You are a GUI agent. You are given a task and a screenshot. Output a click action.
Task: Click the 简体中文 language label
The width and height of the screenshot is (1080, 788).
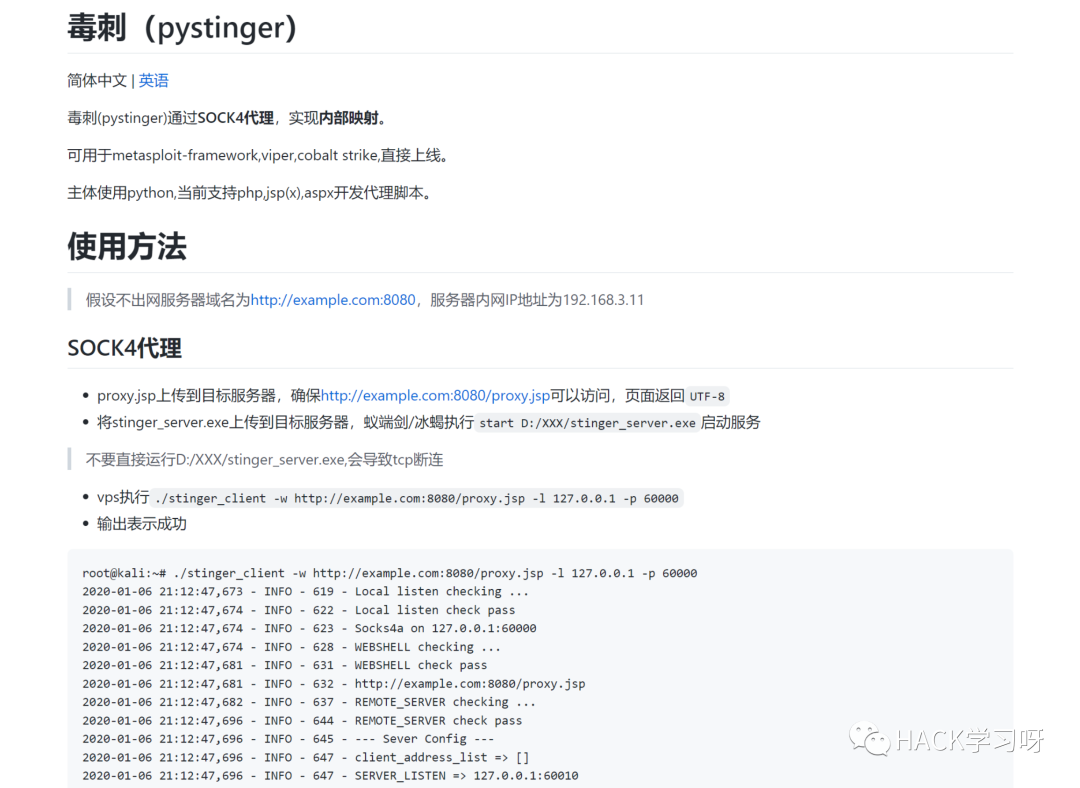coord(97,81)
